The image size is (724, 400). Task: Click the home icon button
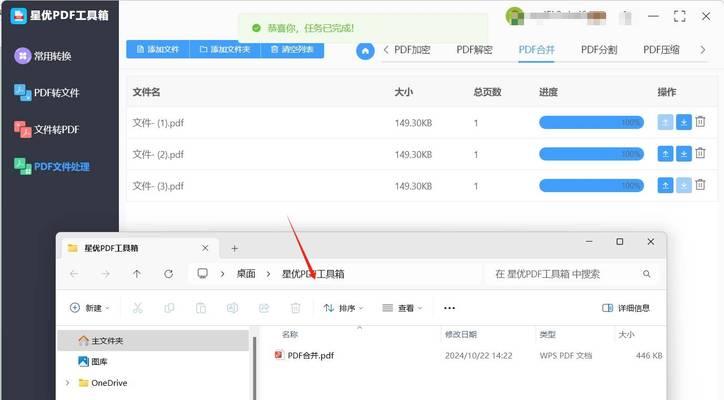[x=365, y=51]
